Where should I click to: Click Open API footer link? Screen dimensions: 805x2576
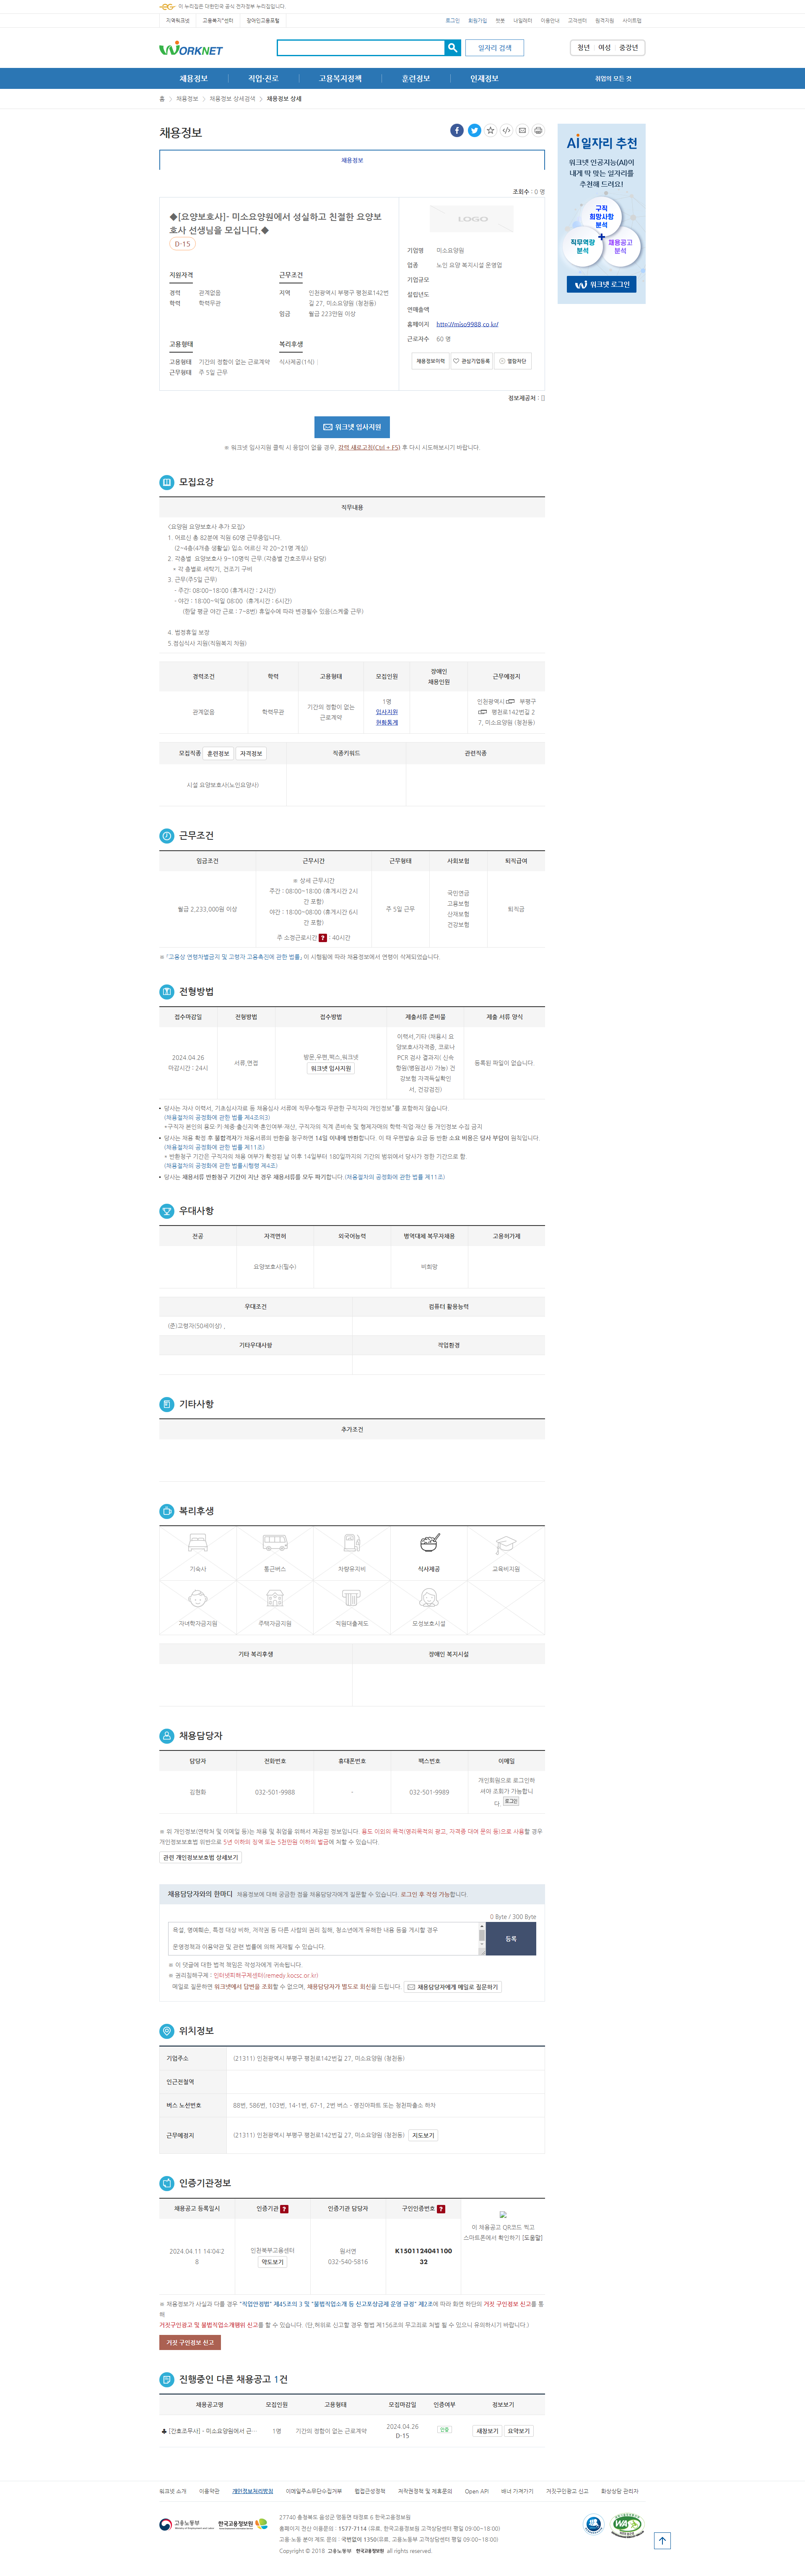click(477, 2491)
